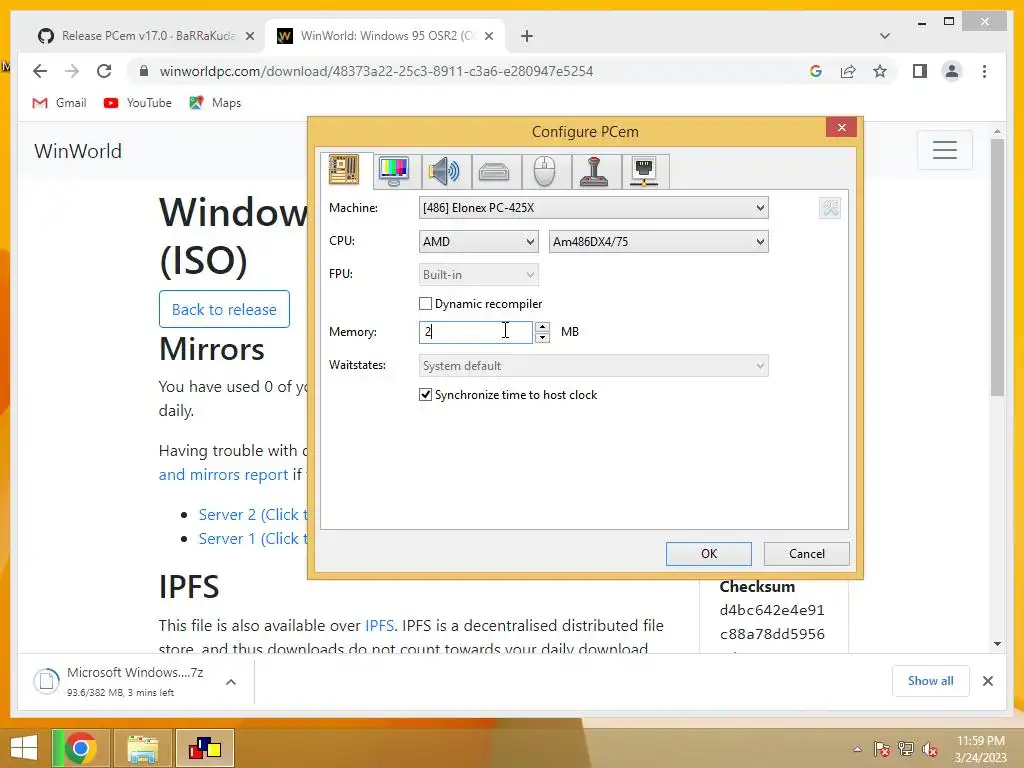Open the Action Center flag tray icon
The image size is (1024, 768).
[x=882, y=749]
